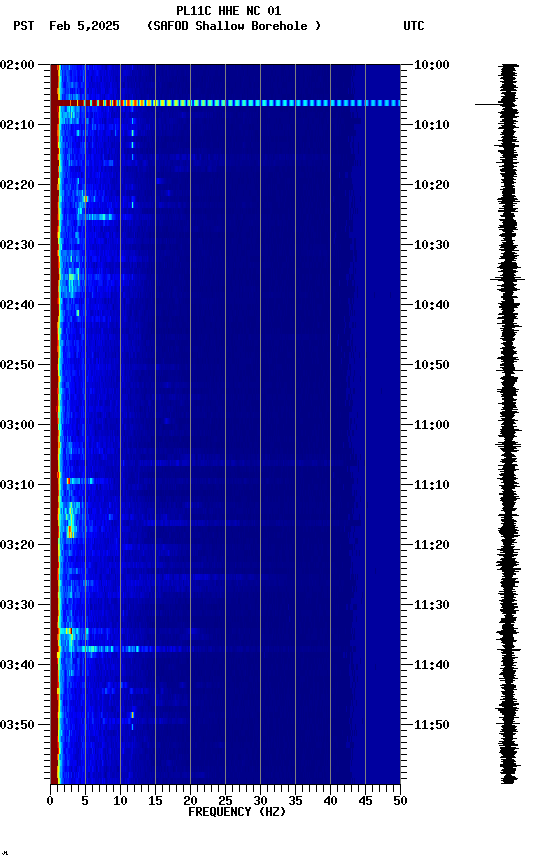Click the 11:50 UTC time label
Image resolution: width=552 pixels, height=864 pixels.
[432, 725]
